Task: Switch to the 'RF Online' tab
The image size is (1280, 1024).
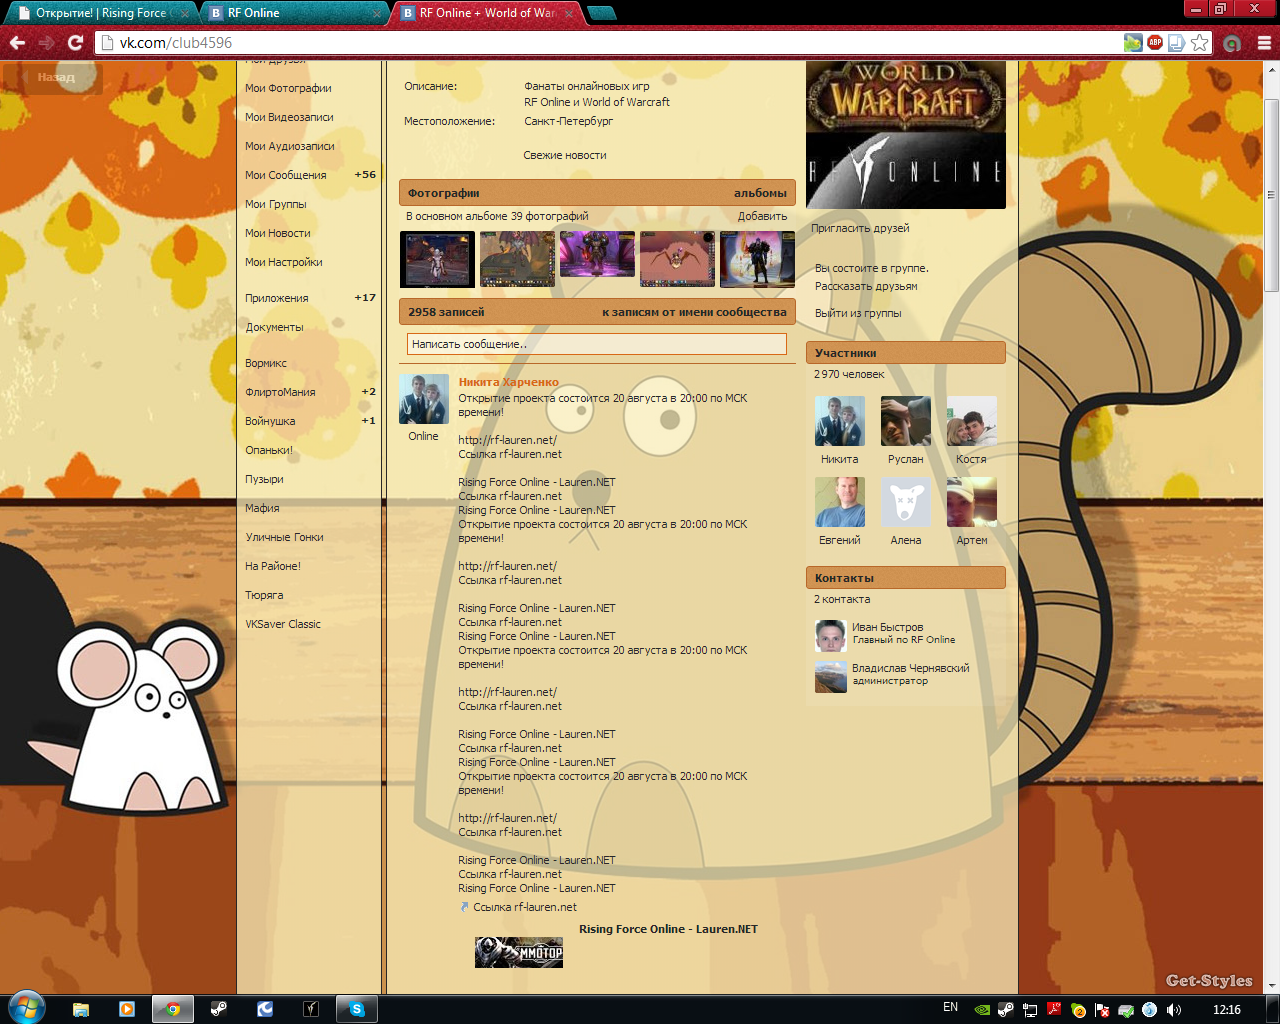Action: coord(293,13)
